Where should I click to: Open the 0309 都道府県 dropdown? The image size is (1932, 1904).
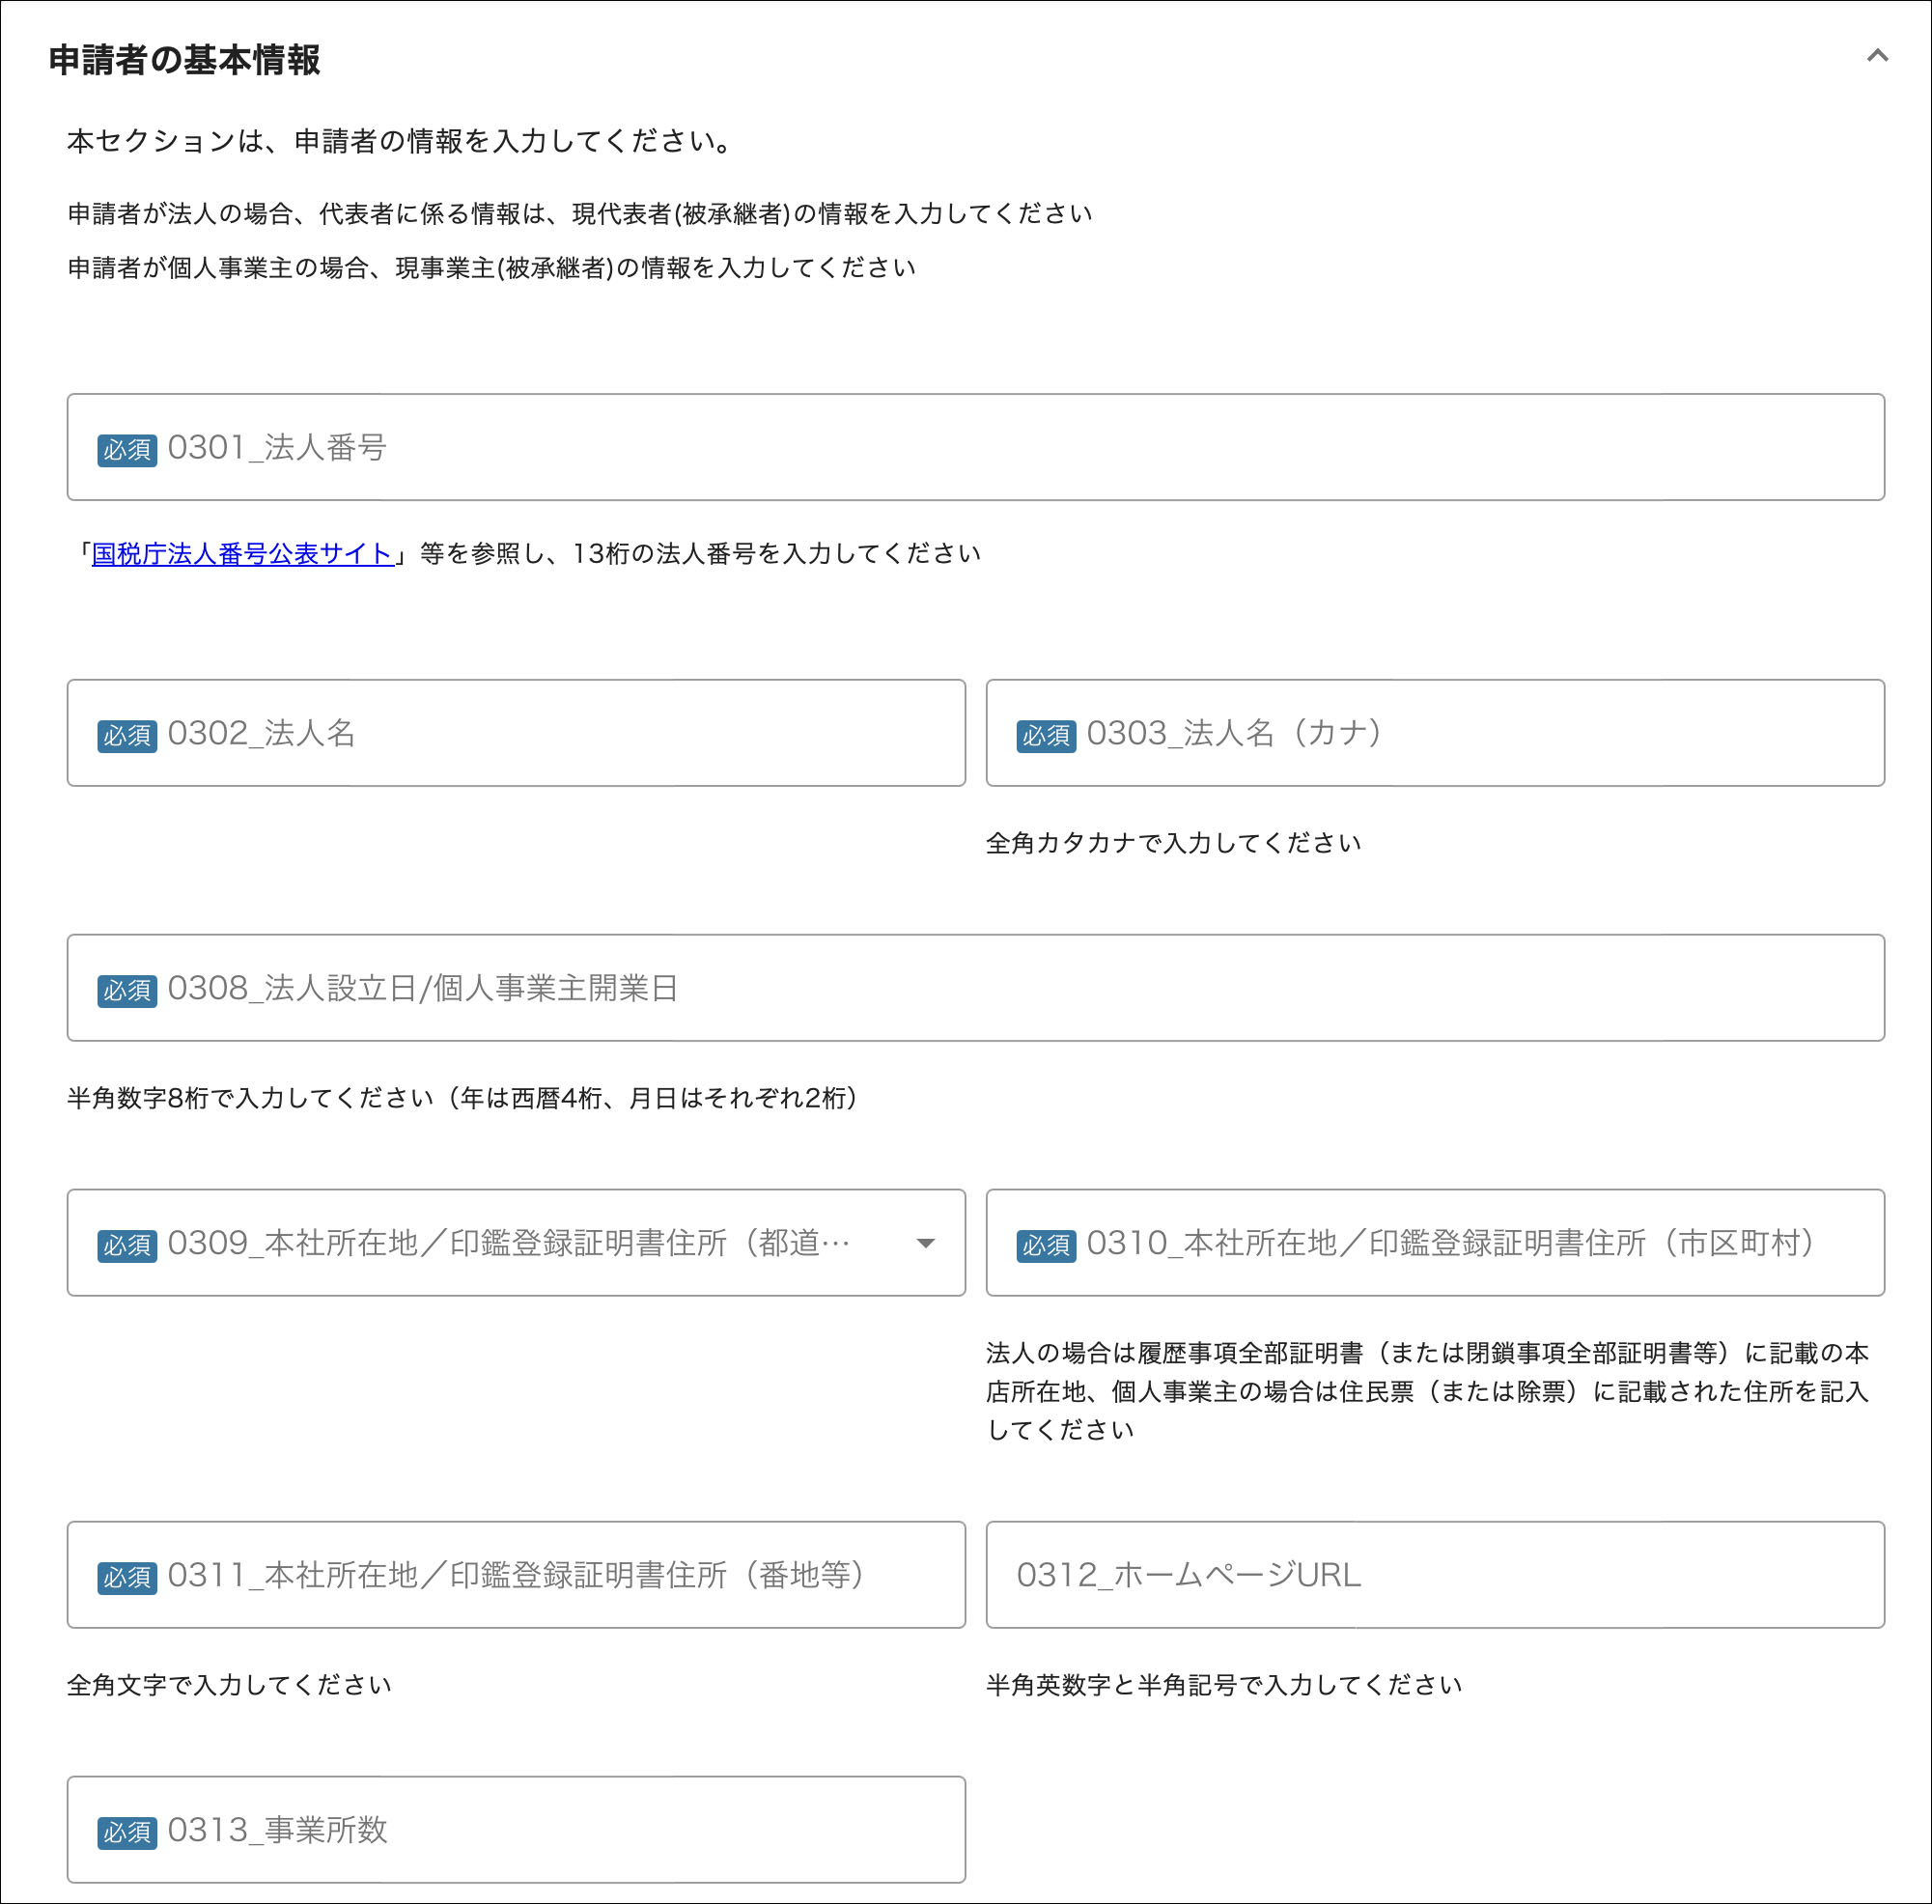coord(516,1243)
